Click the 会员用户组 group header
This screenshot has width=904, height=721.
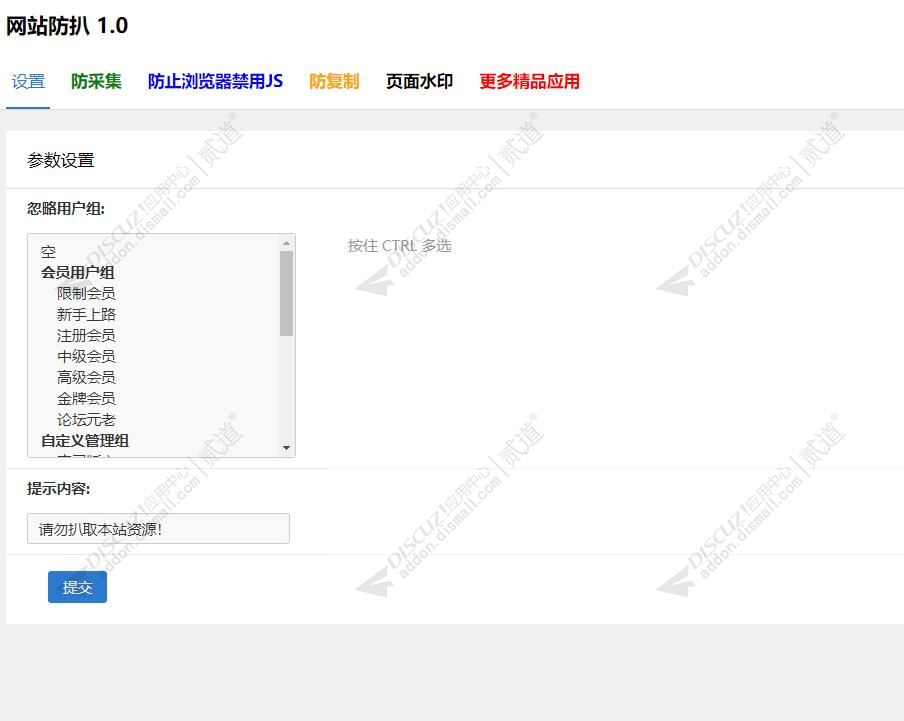pyautogui.click(x=78, y=273)
